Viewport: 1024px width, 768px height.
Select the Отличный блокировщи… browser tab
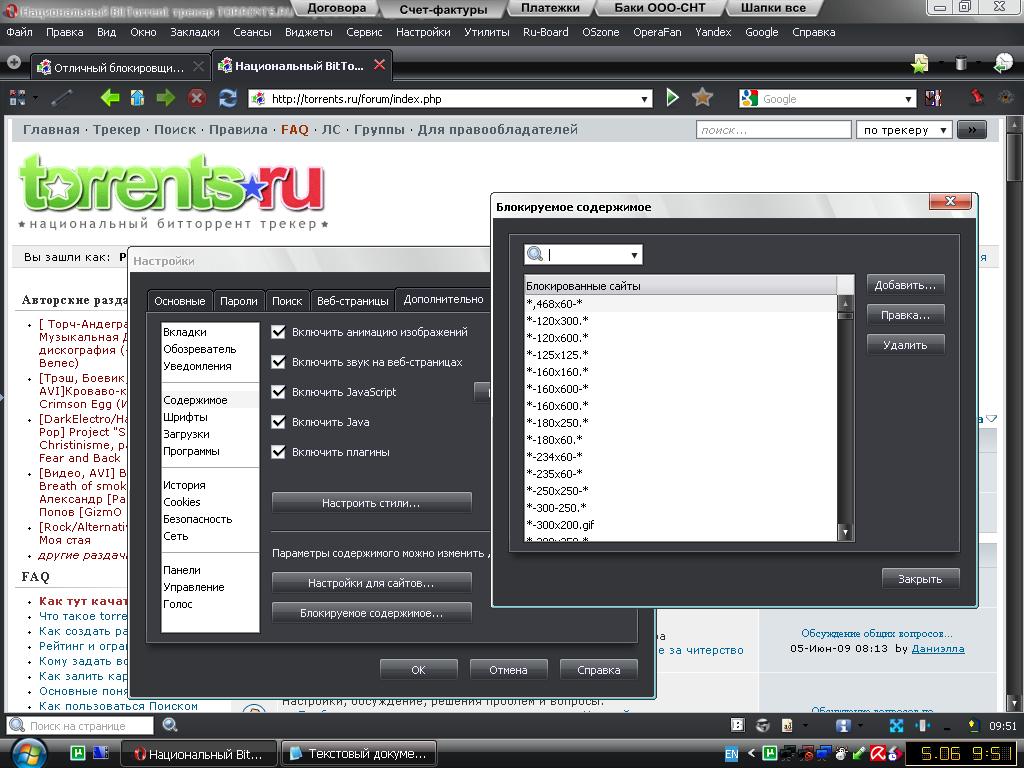click(x=119, y=67)
